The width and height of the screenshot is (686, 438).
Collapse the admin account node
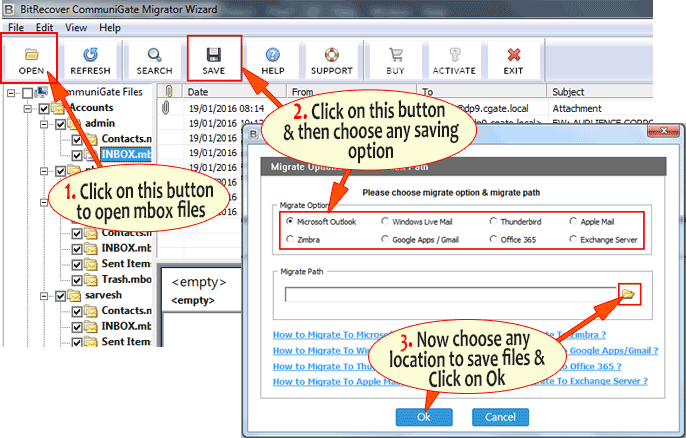click(44, 124)
